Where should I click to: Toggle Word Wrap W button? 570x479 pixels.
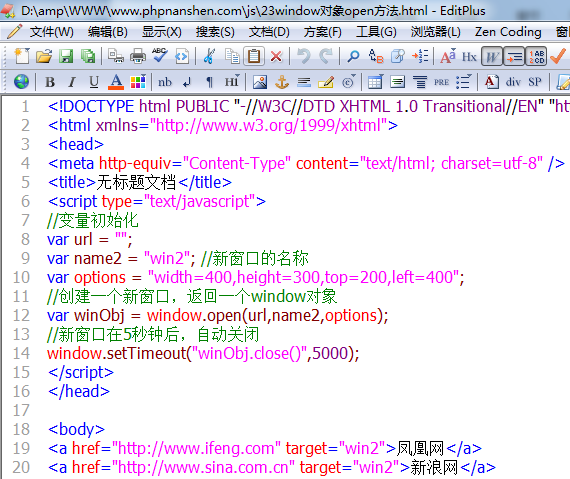point(491,56)
